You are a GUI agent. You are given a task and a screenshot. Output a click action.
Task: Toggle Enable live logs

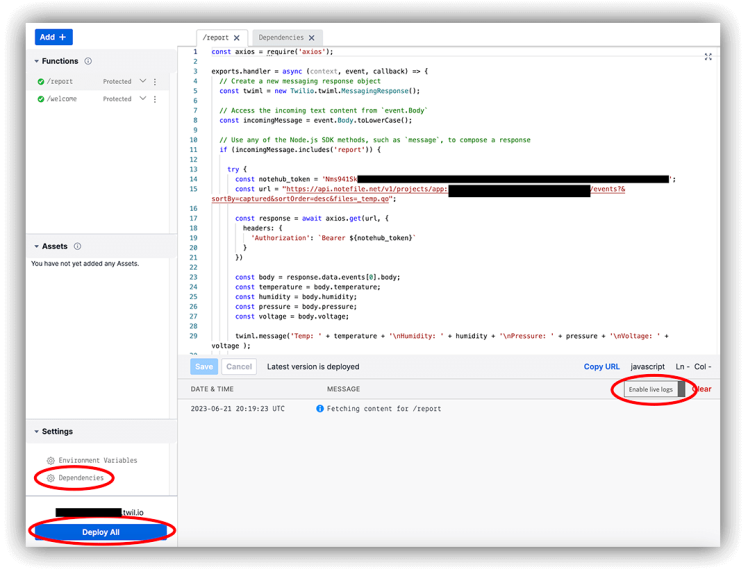[654, 389]
